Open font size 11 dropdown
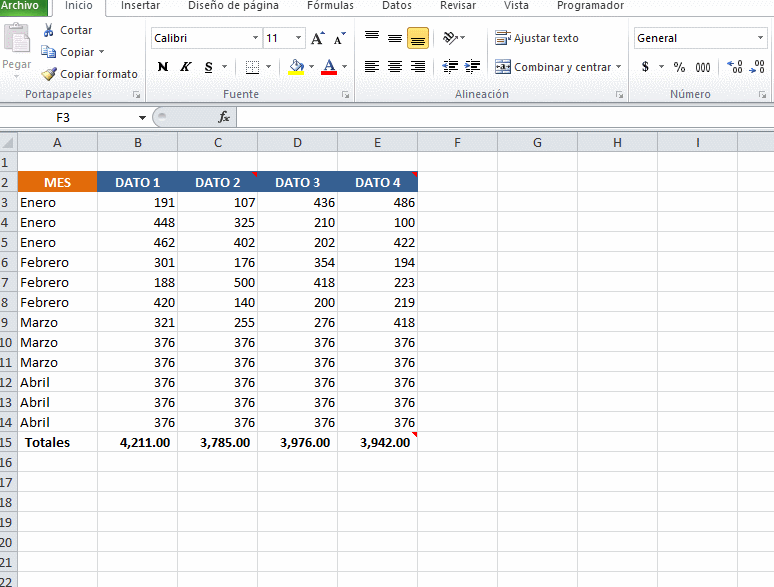Viewport: 774px width, 587px height. click(298, 38)
